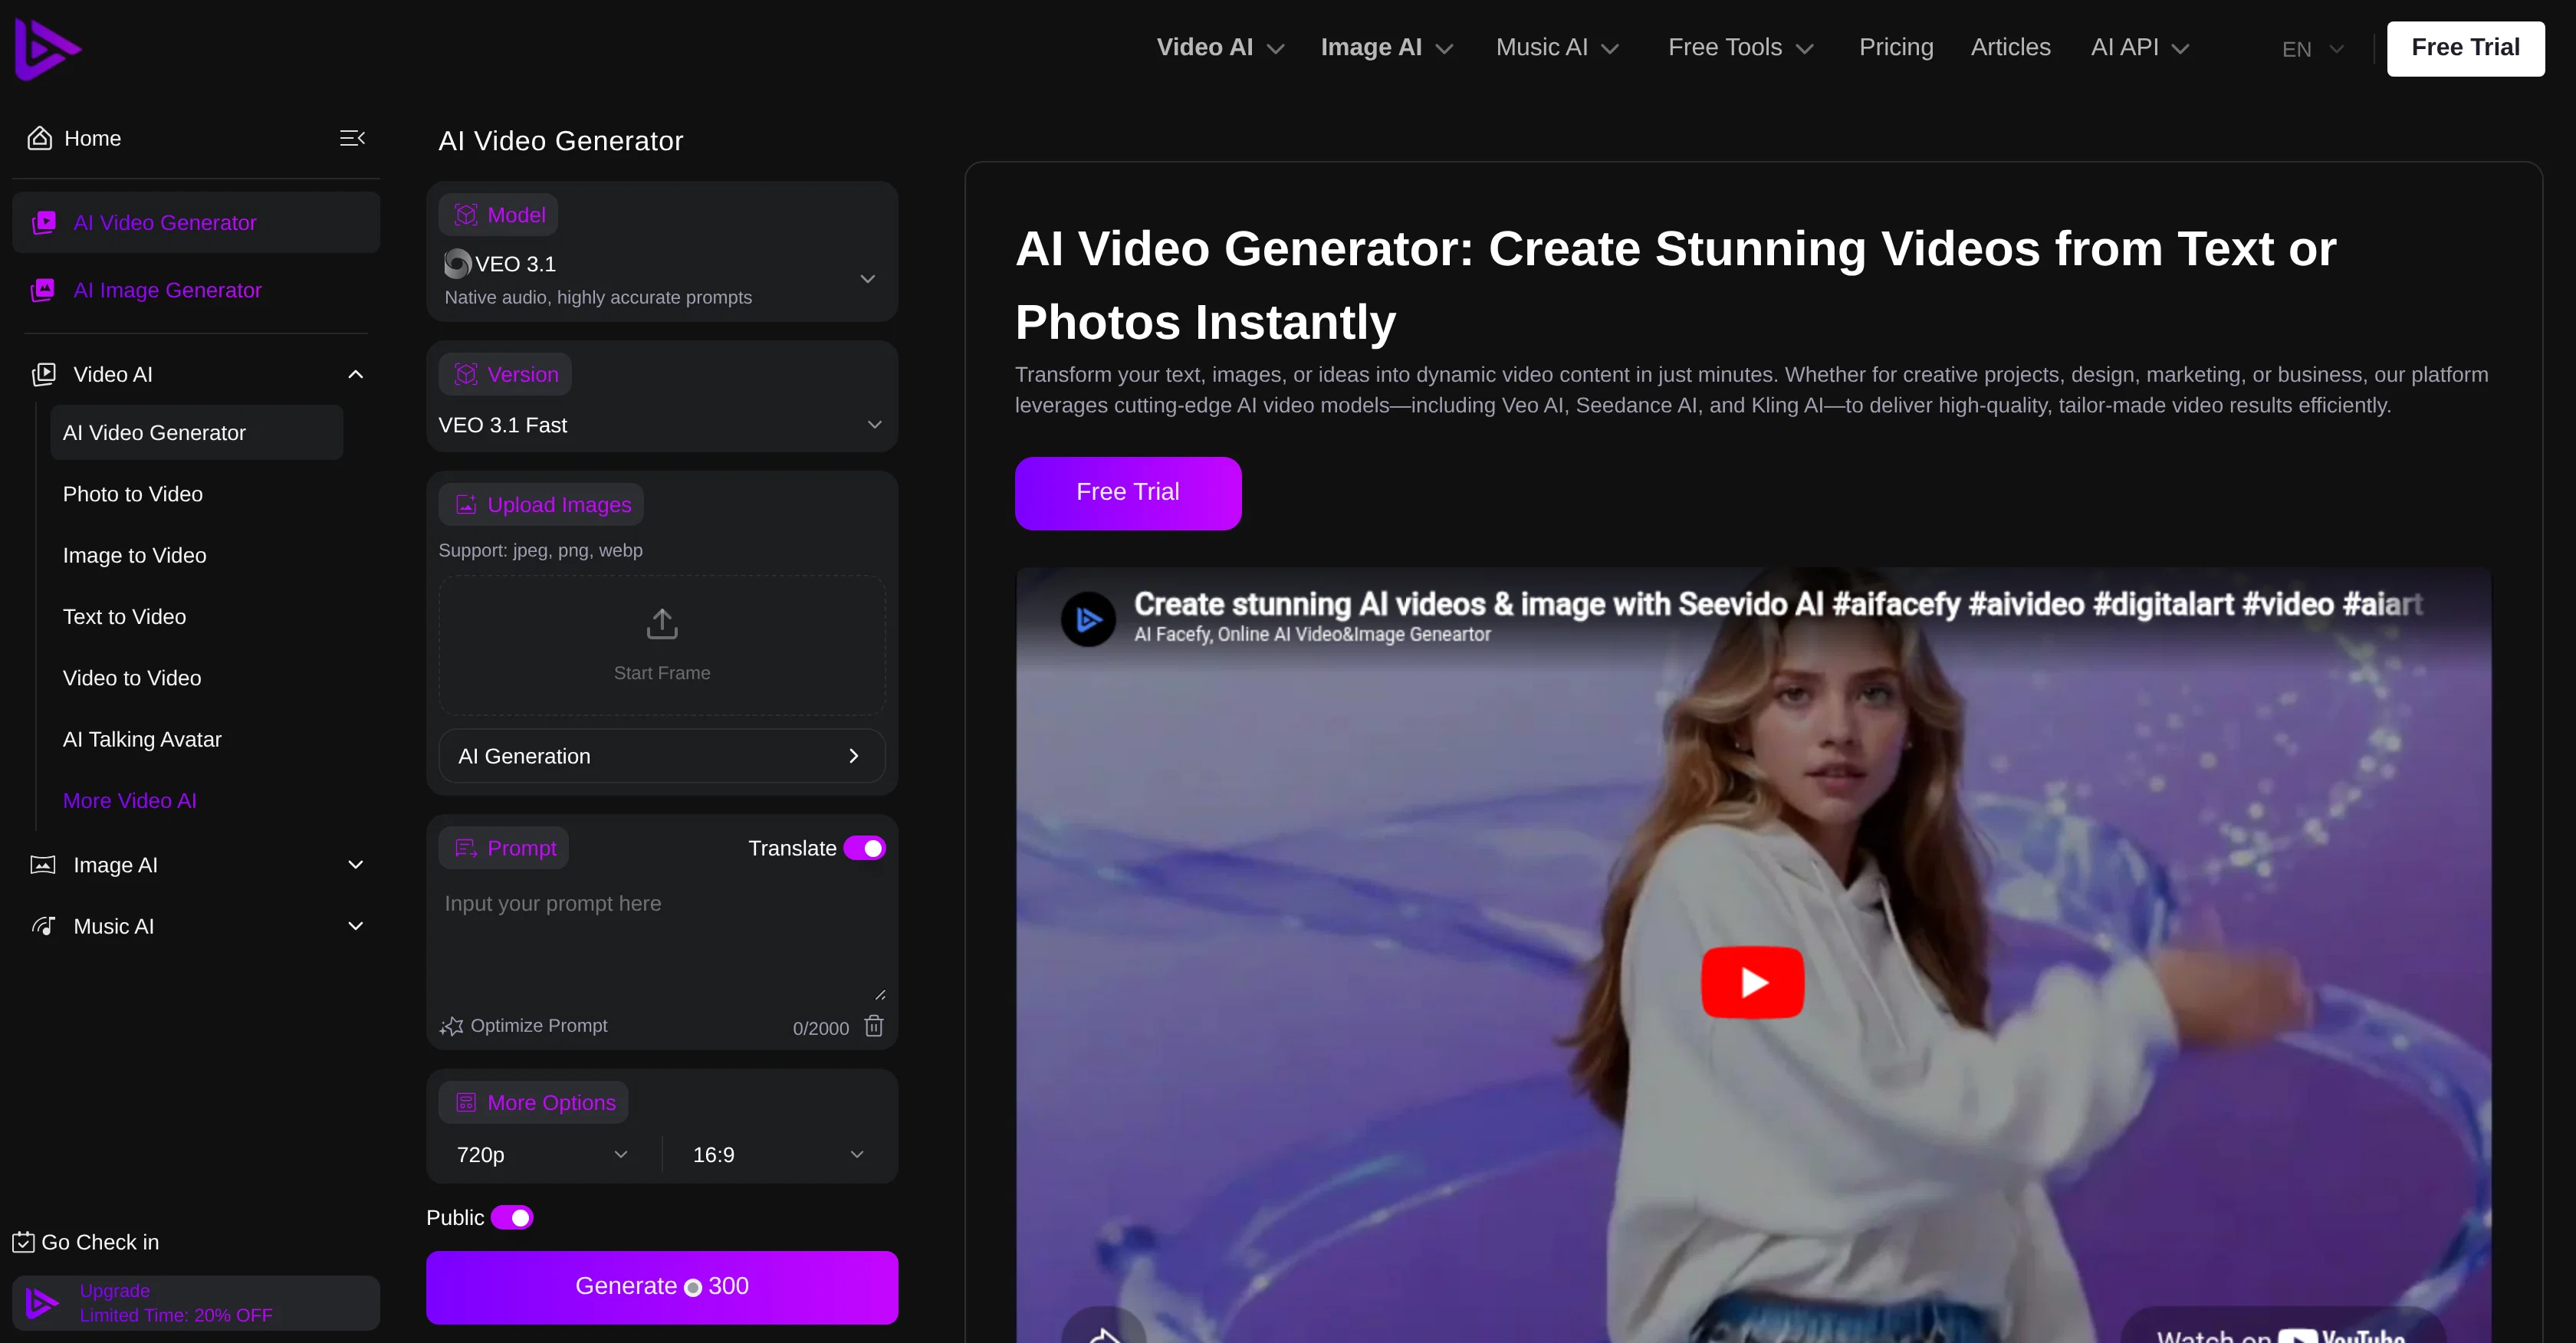Image resolution: width=2576 pixels, height=1343 pixels.
Task: Open the Image AI top menu
Action: [x=1387, y=47]
